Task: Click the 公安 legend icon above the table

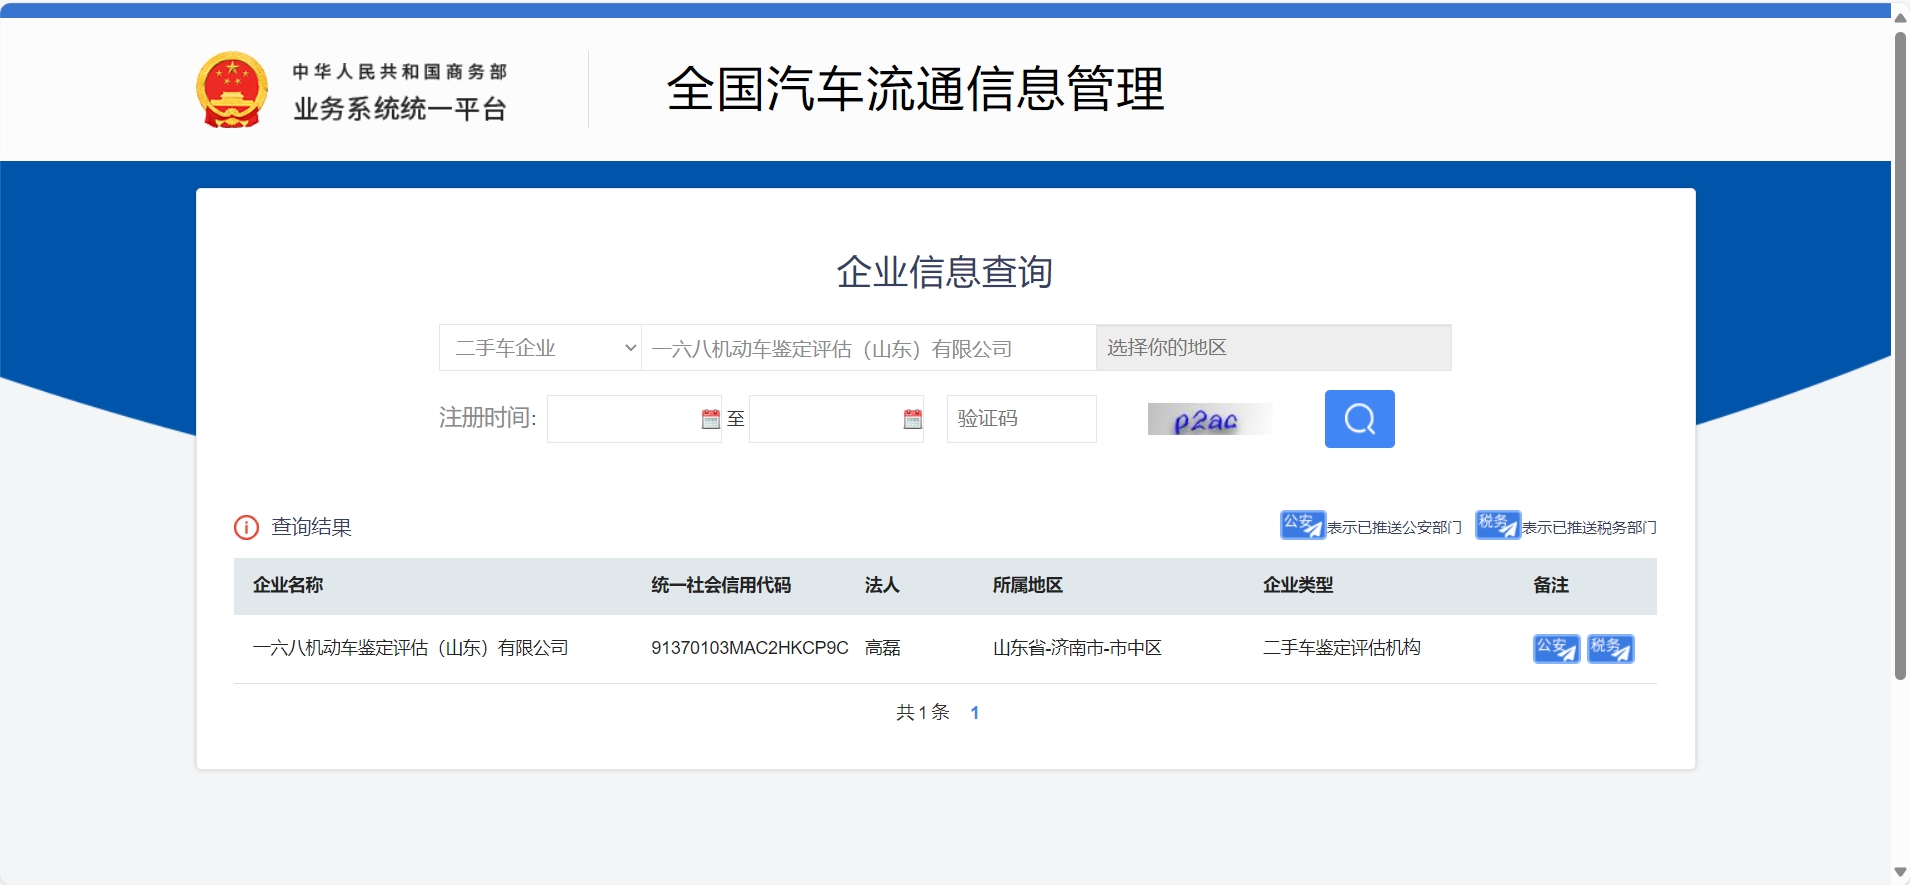Action: coord(1302,525)
